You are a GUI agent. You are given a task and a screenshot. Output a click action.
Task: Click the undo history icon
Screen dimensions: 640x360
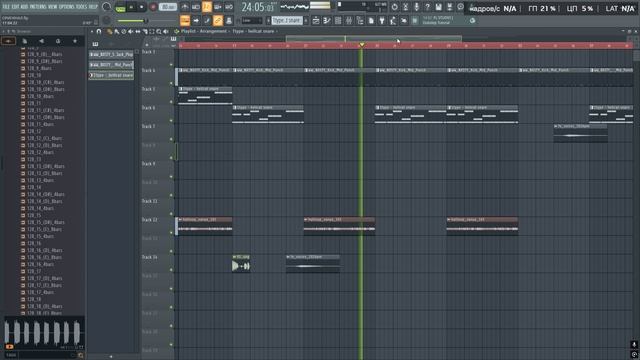point(394,7)
